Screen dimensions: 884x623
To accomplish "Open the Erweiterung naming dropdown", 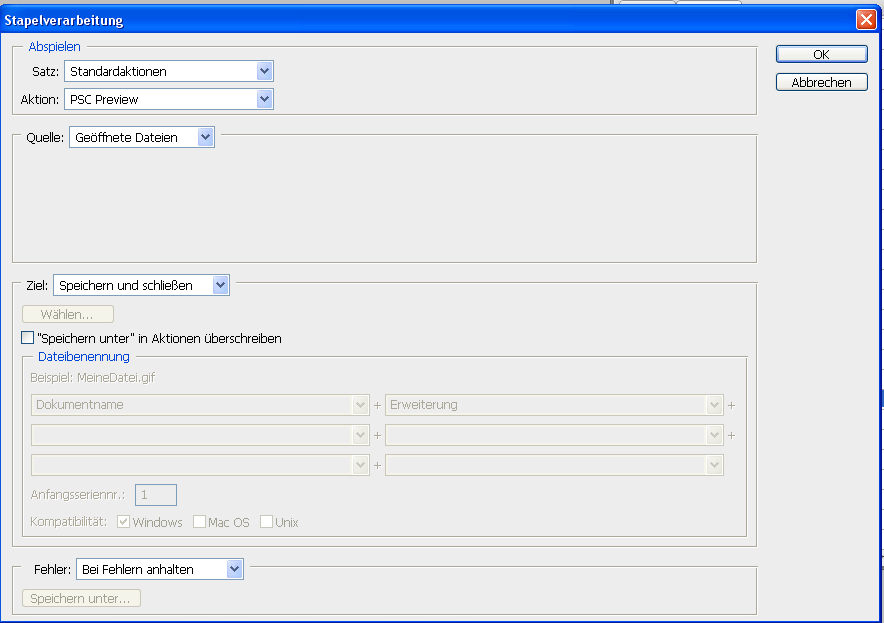I will pyautogui.click(x=554, y=405).
